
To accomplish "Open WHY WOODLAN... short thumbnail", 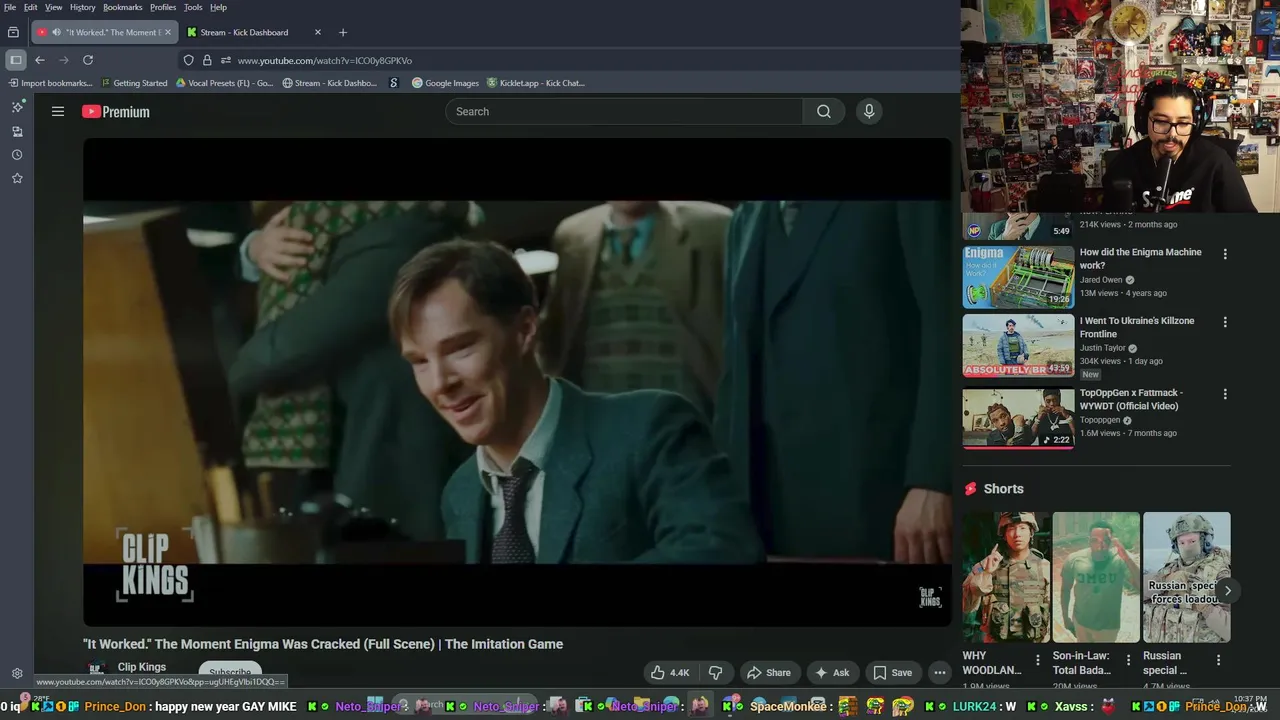I will tap(1006, 577).
